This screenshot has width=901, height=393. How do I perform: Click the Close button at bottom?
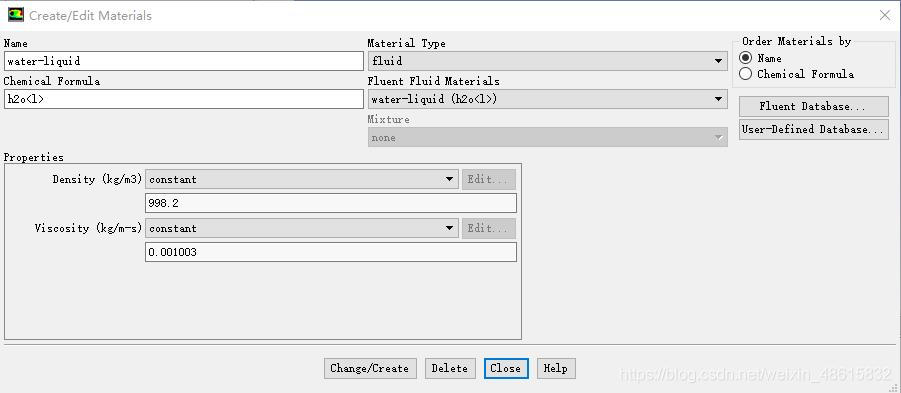506,368
